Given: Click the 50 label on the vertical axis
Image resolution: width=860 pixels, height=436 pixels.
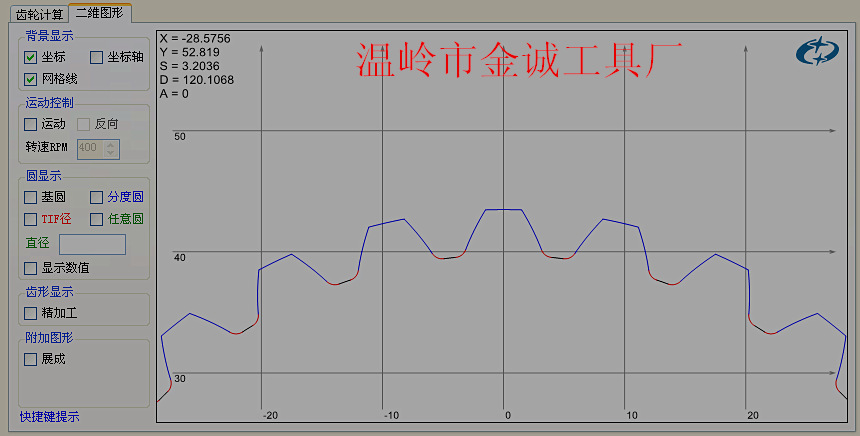Looking at the screenshot, I should 180,137.
